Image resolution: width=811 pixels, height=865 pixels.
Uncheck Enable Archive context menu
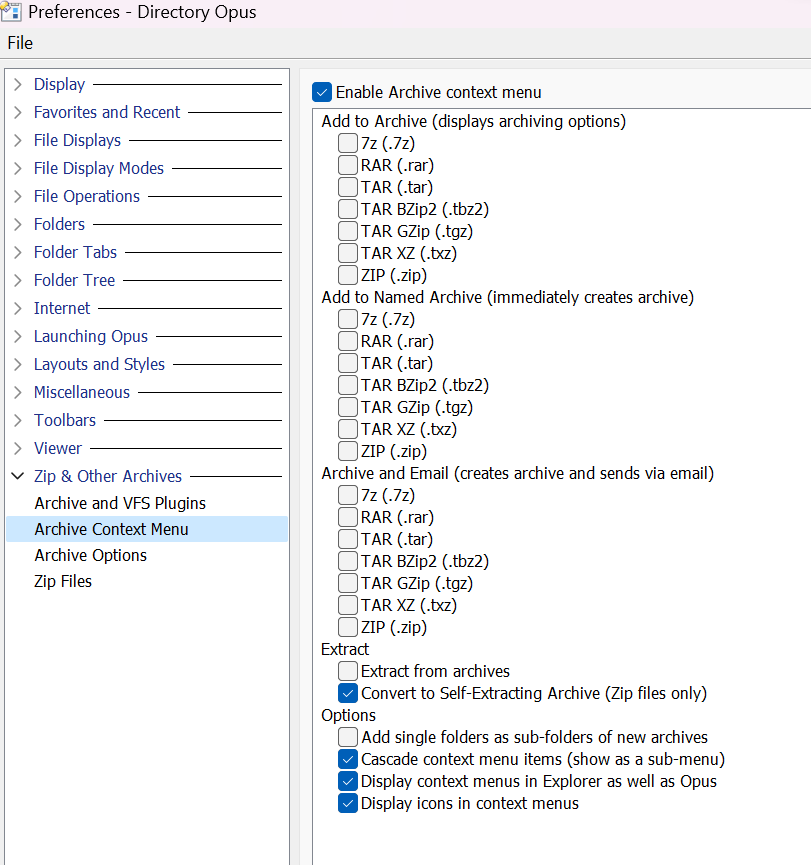(x=322, y=92)
